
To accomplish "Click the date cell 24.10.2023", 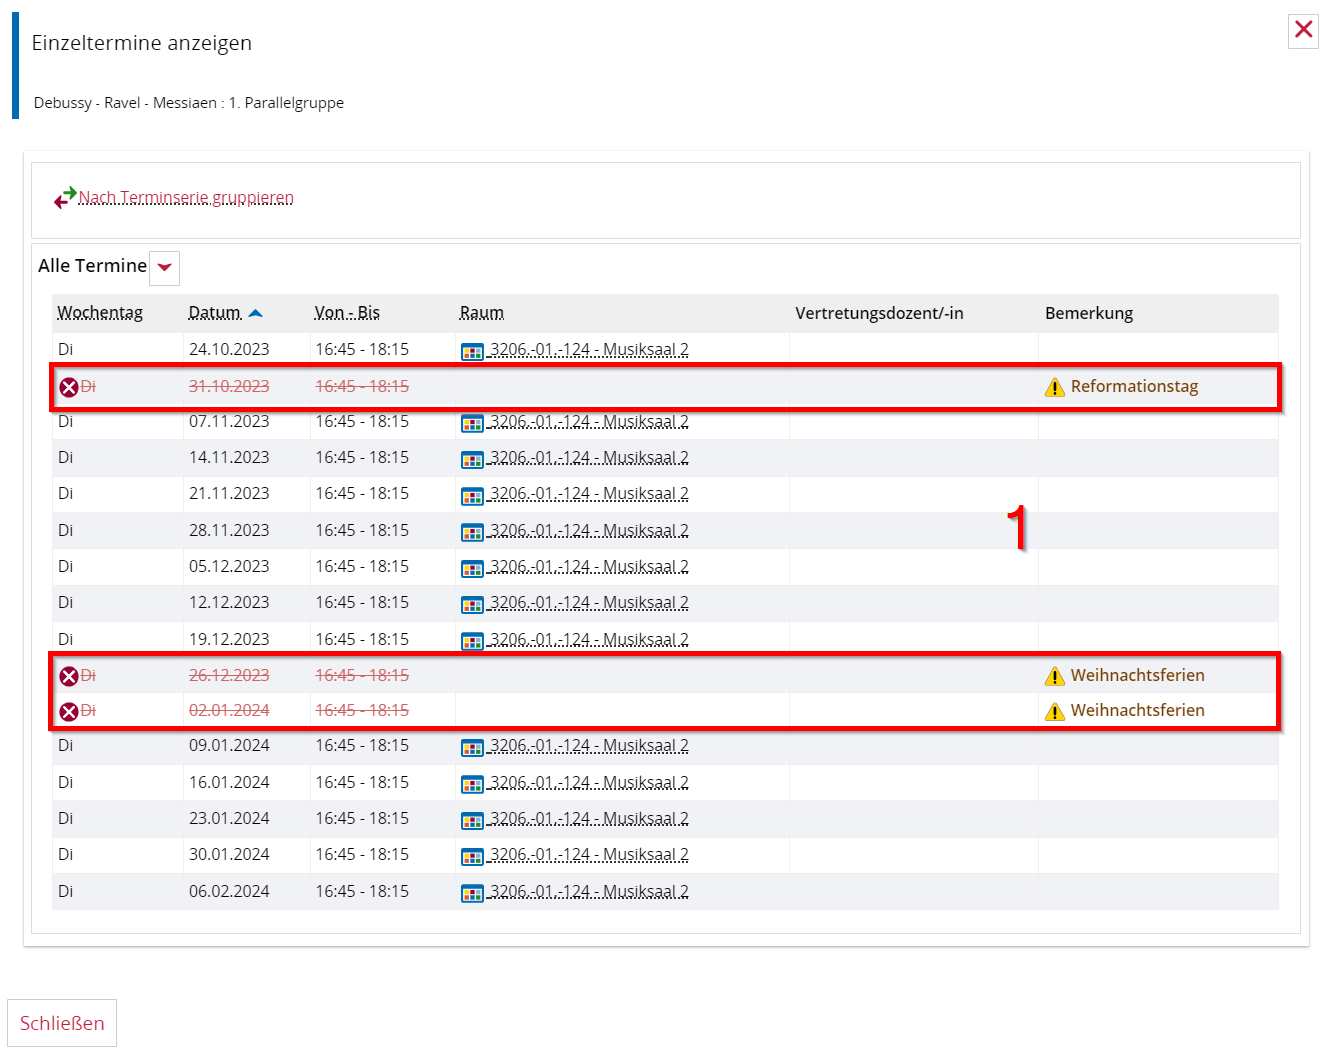I will click(x=229, y=350).
